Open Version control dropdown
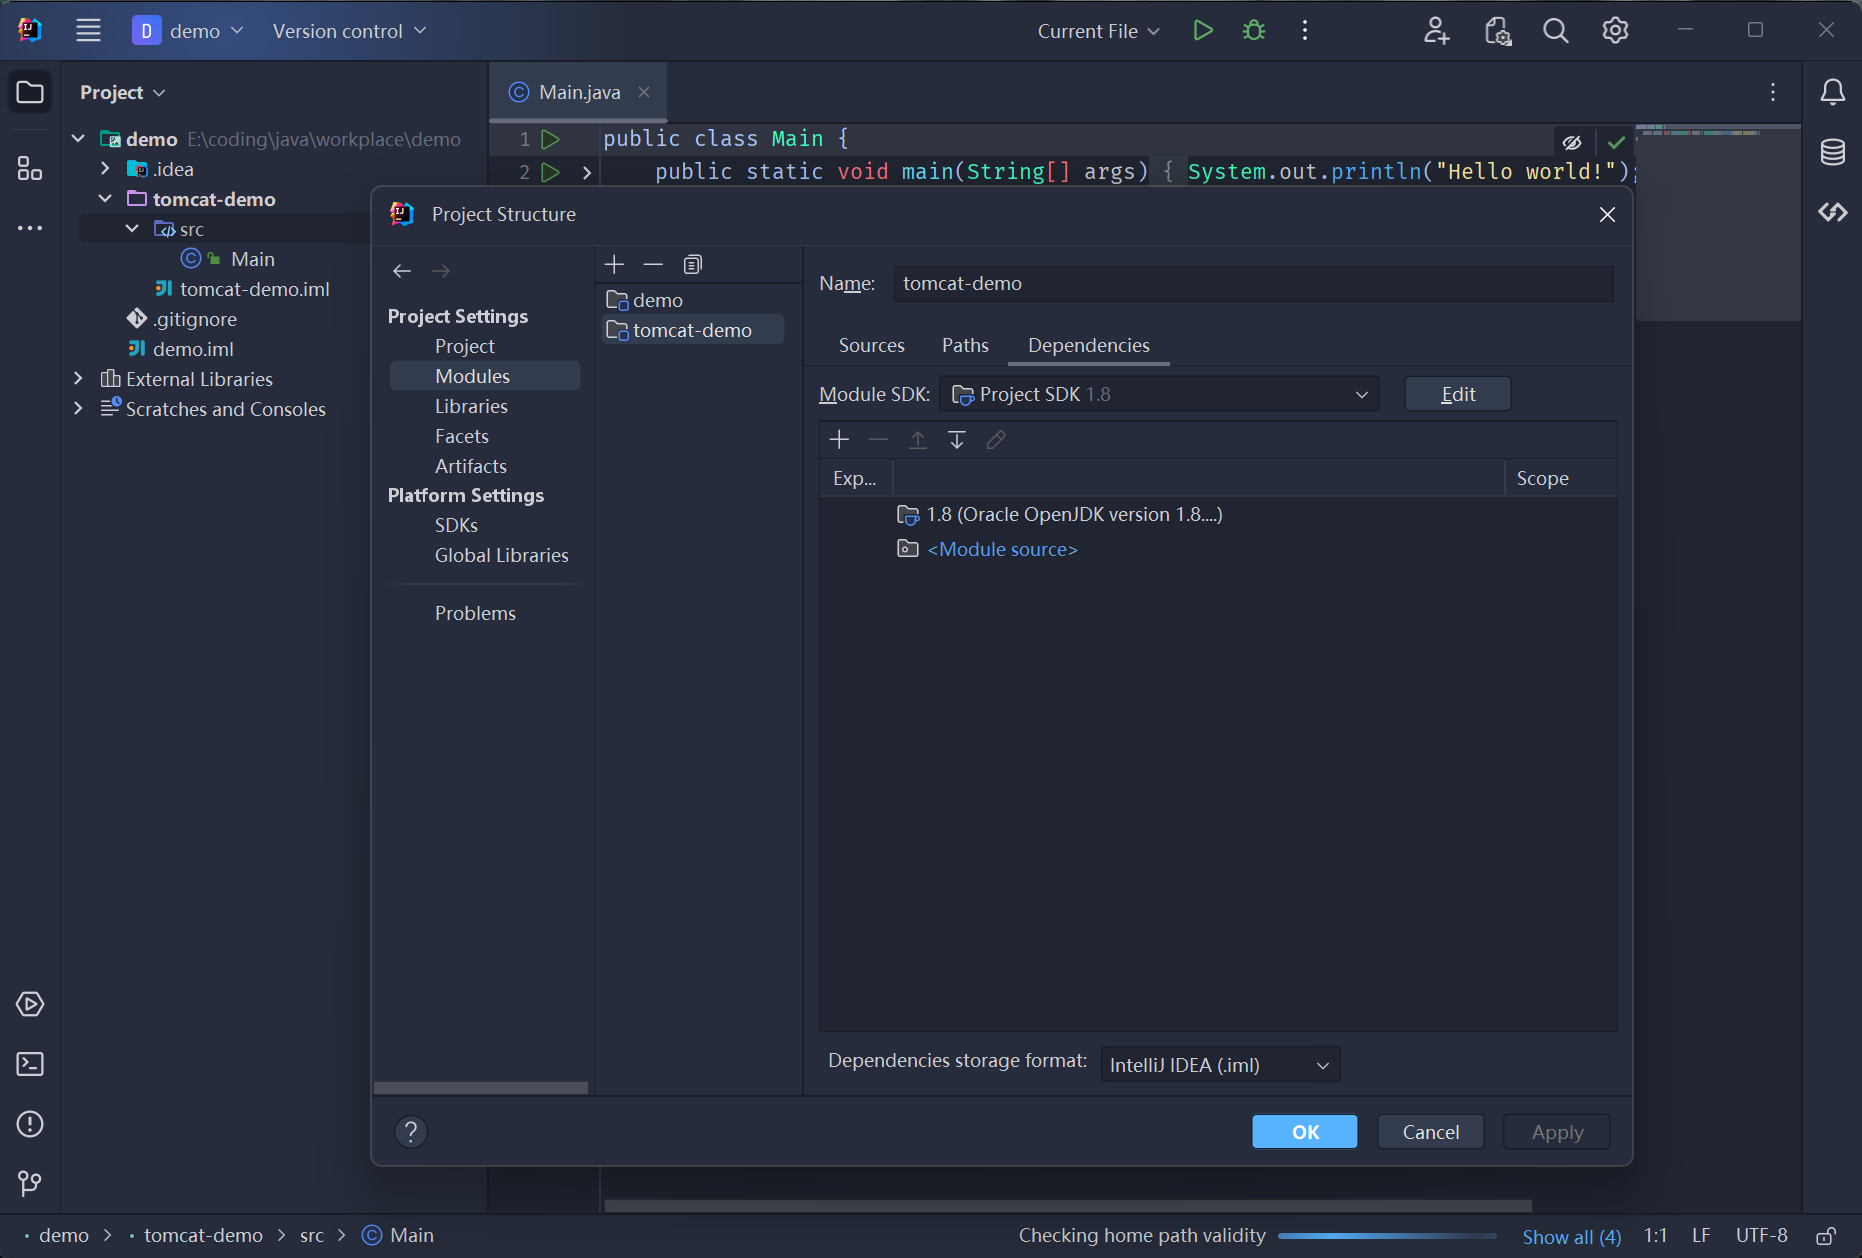This screenshot has width=1862, height=1258. (x=349, y=31)
